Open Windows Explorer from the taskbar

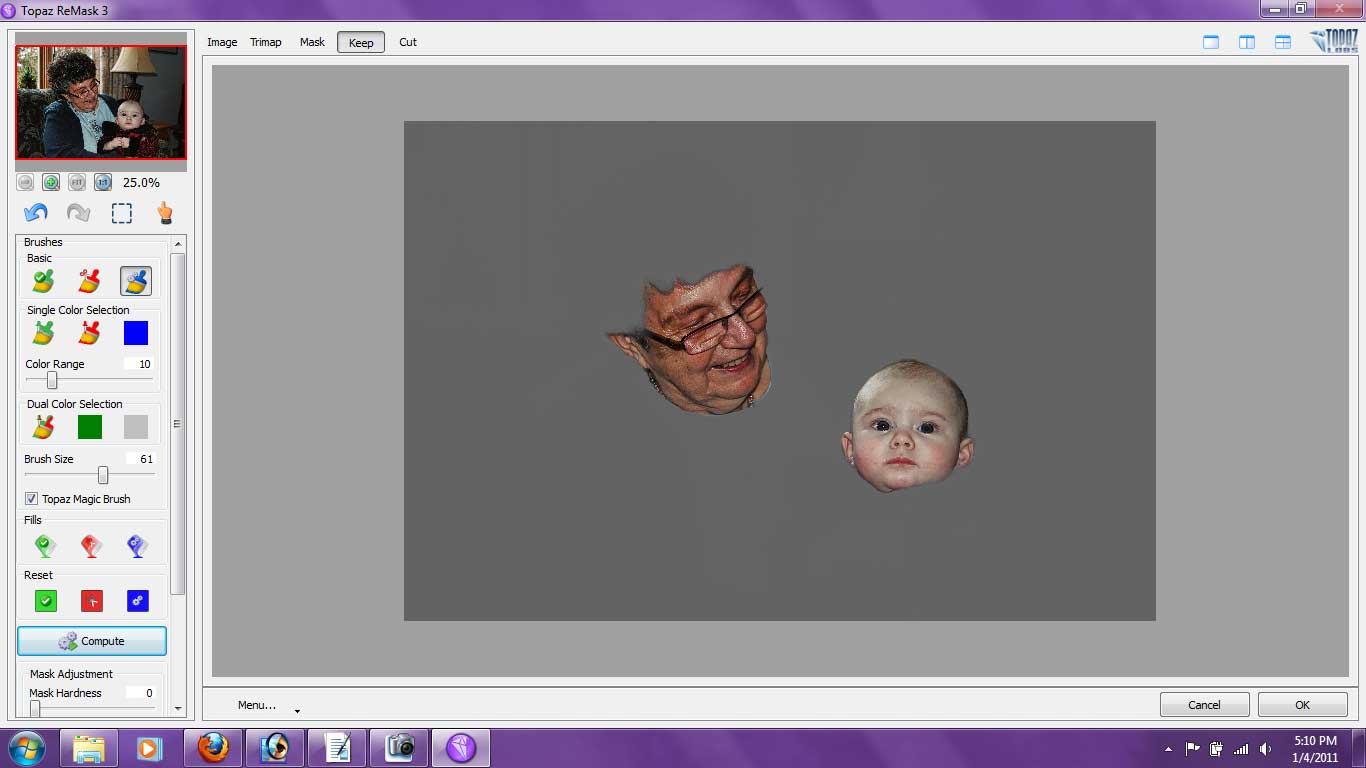click(x=89, y=748)
